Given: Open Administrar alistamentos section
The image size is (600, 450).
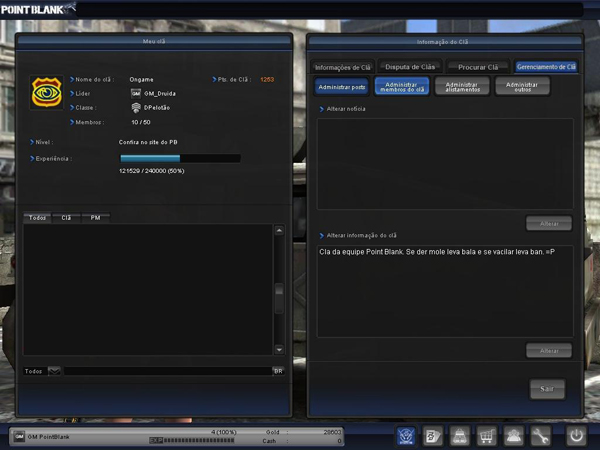Looking at the screenshot, I should 462,87.
